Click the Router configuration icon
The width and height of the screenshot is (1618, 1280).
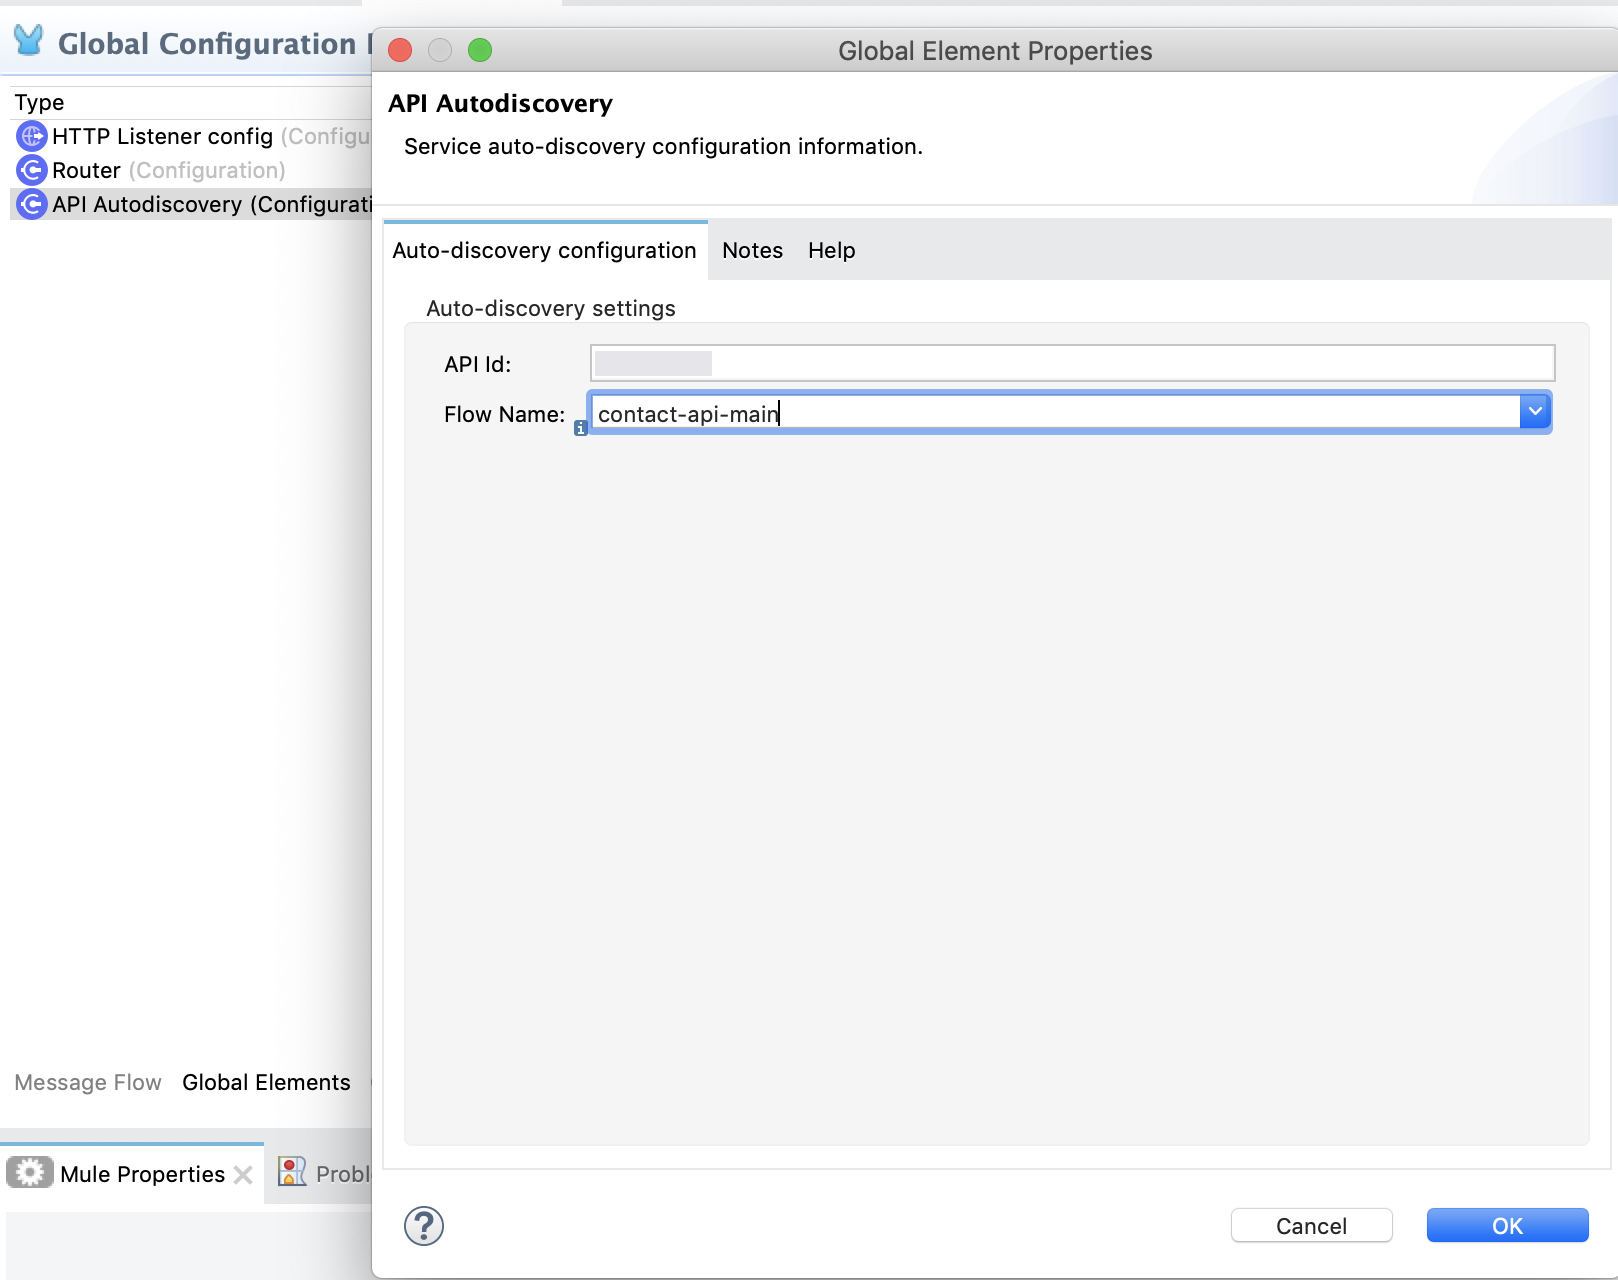coord(32,170)
